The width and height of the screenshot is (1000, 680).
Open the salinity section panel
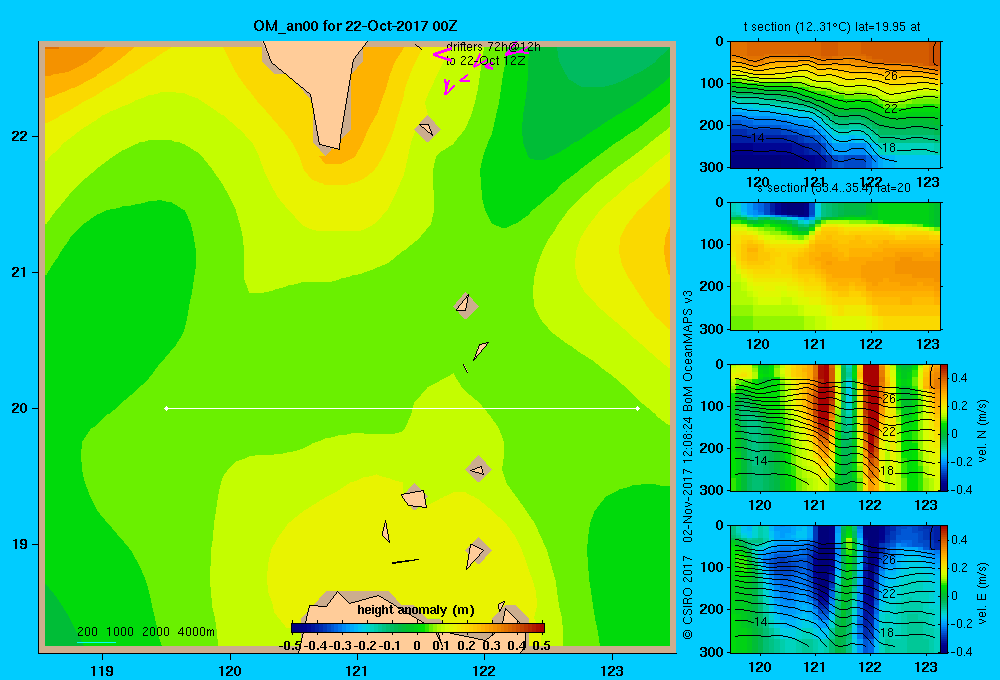point(835,266)
